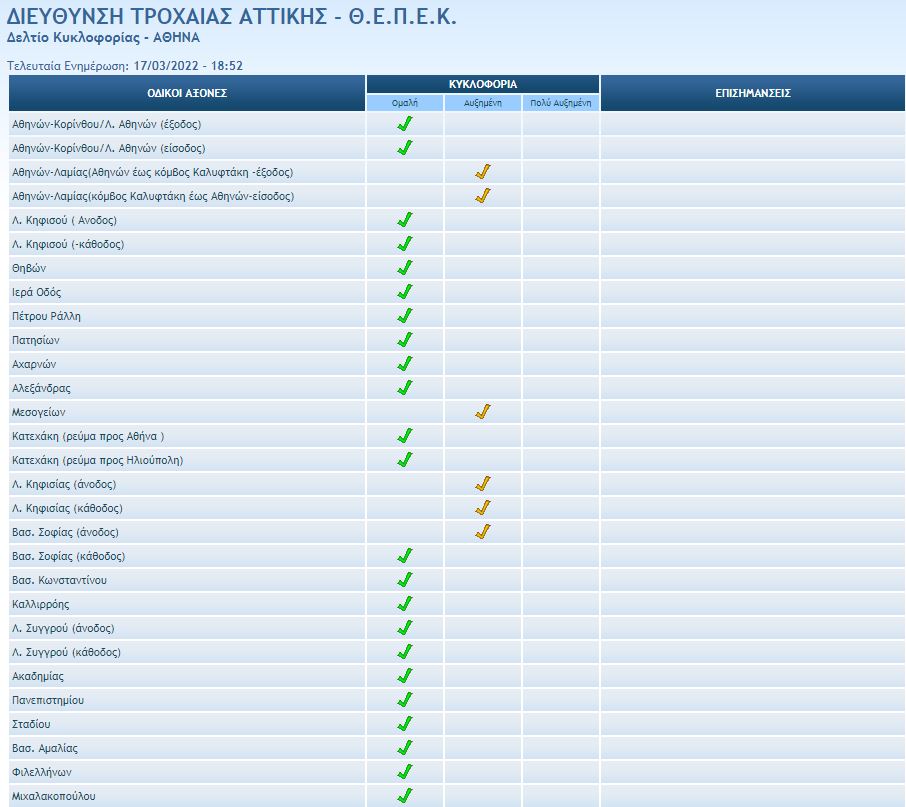This screenshot has height=807, width=906.
Task: Click the ΟΔΙΚΟΙ ΑΞΟΝΕΣ column header
Action: point(187,93)
